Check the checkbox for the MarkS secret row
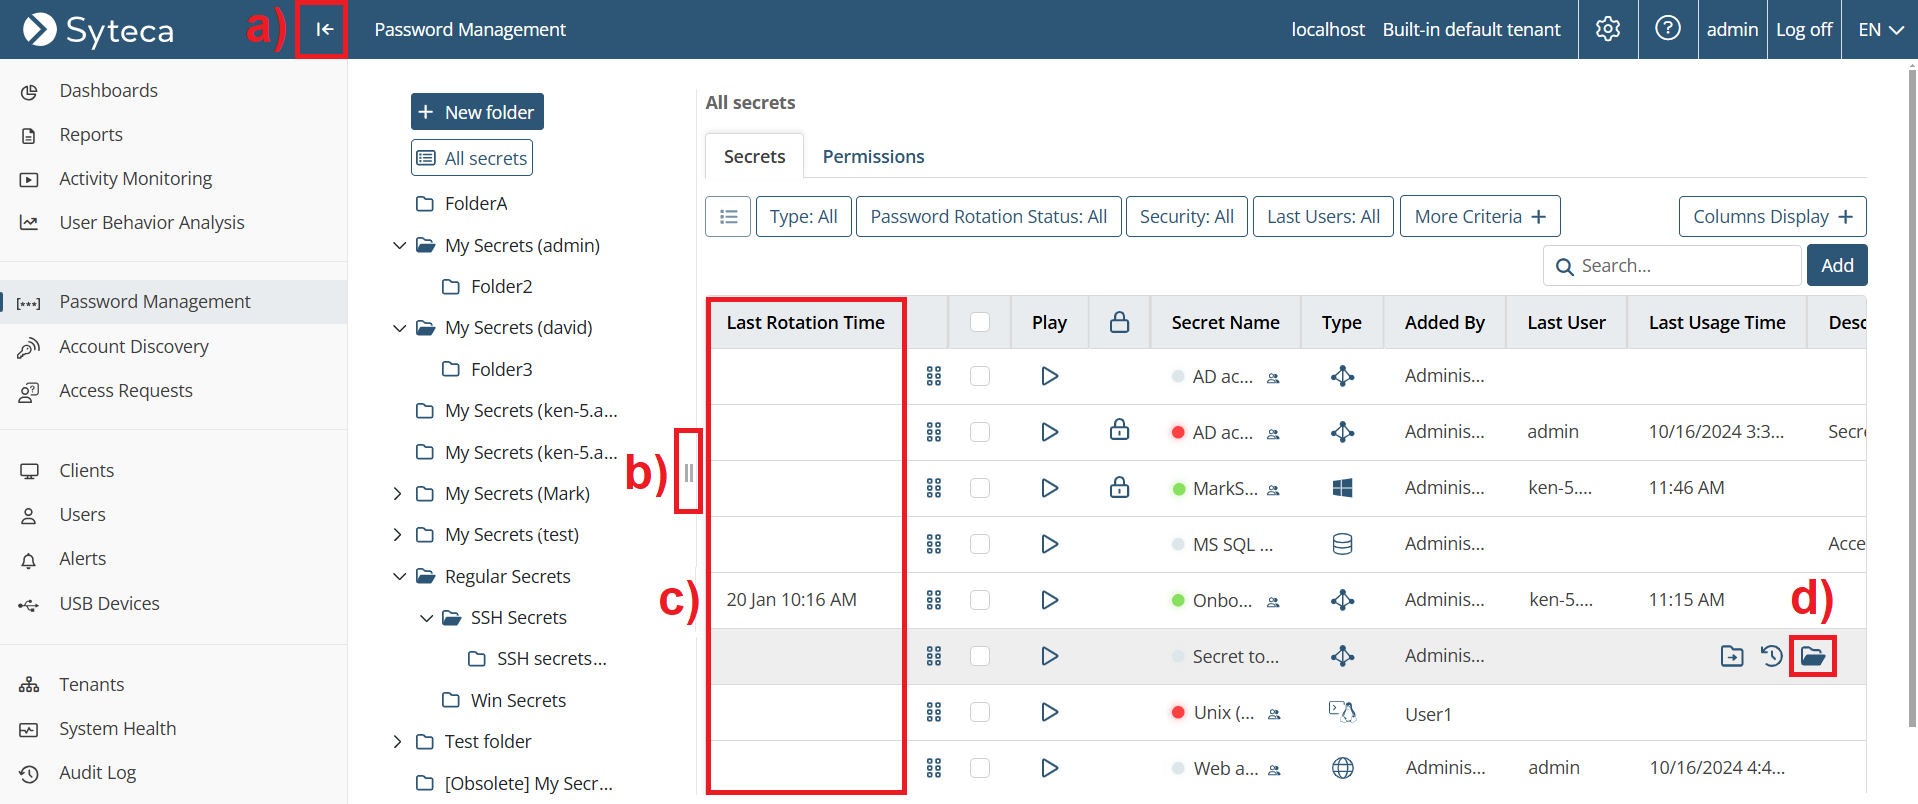Image resolution: width=1918 pixels, height=804 pixels. click(980, 488)
